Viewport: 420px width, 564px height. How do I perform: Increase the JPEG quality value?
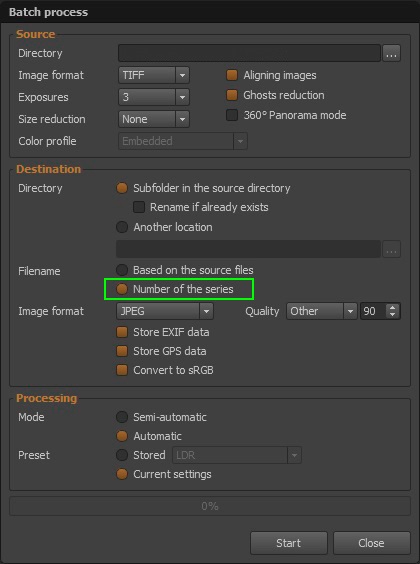pos(392,308)
